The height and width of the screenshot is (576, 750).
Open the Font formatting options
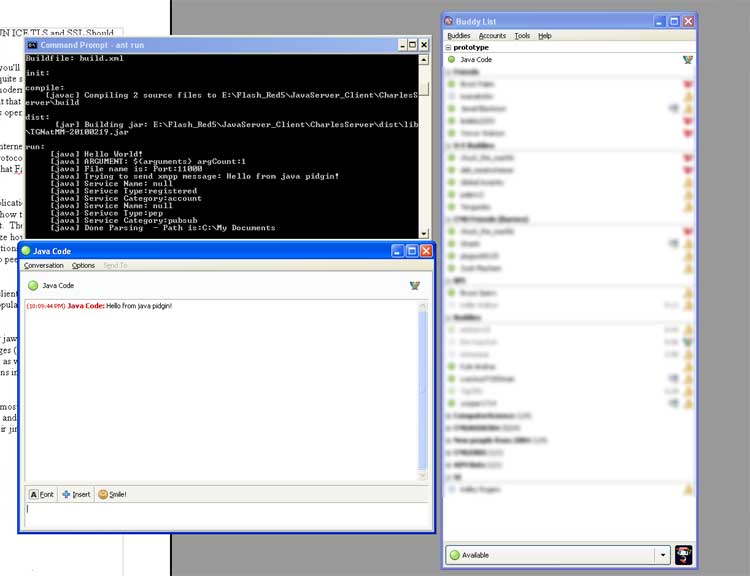tap(42, 494)
